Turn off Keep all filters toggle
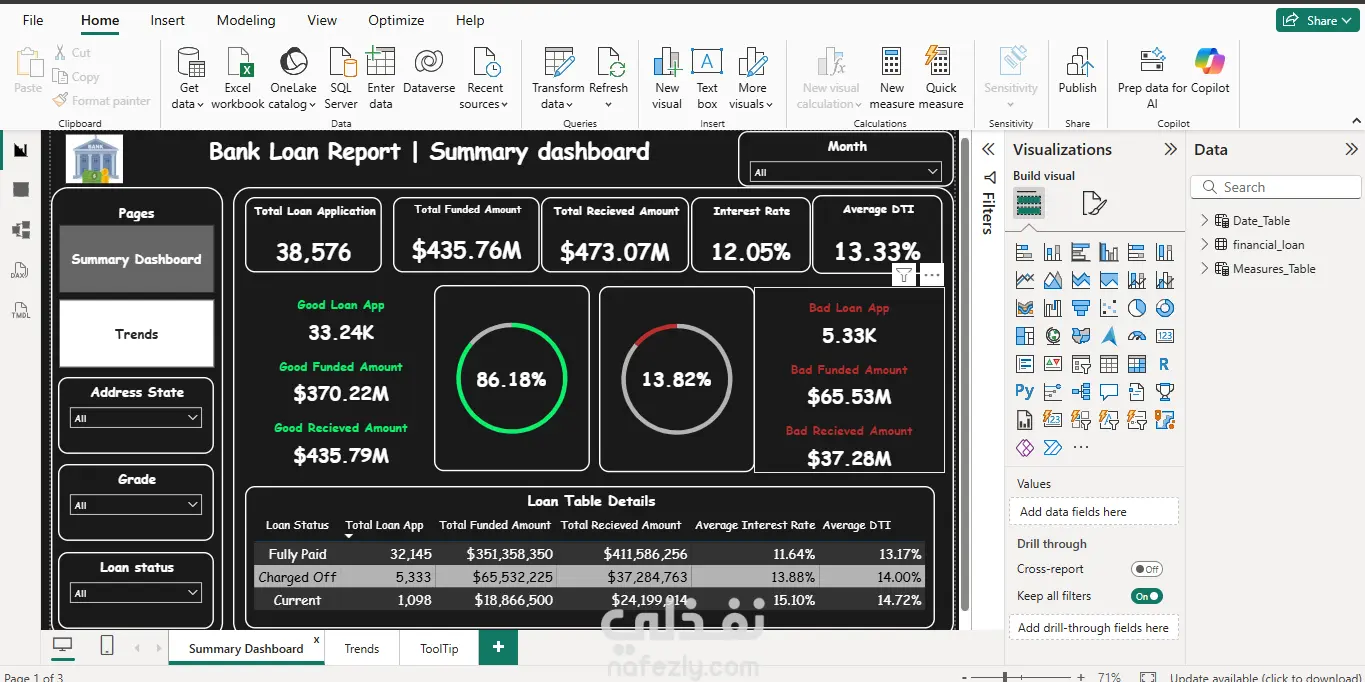 1146,596
